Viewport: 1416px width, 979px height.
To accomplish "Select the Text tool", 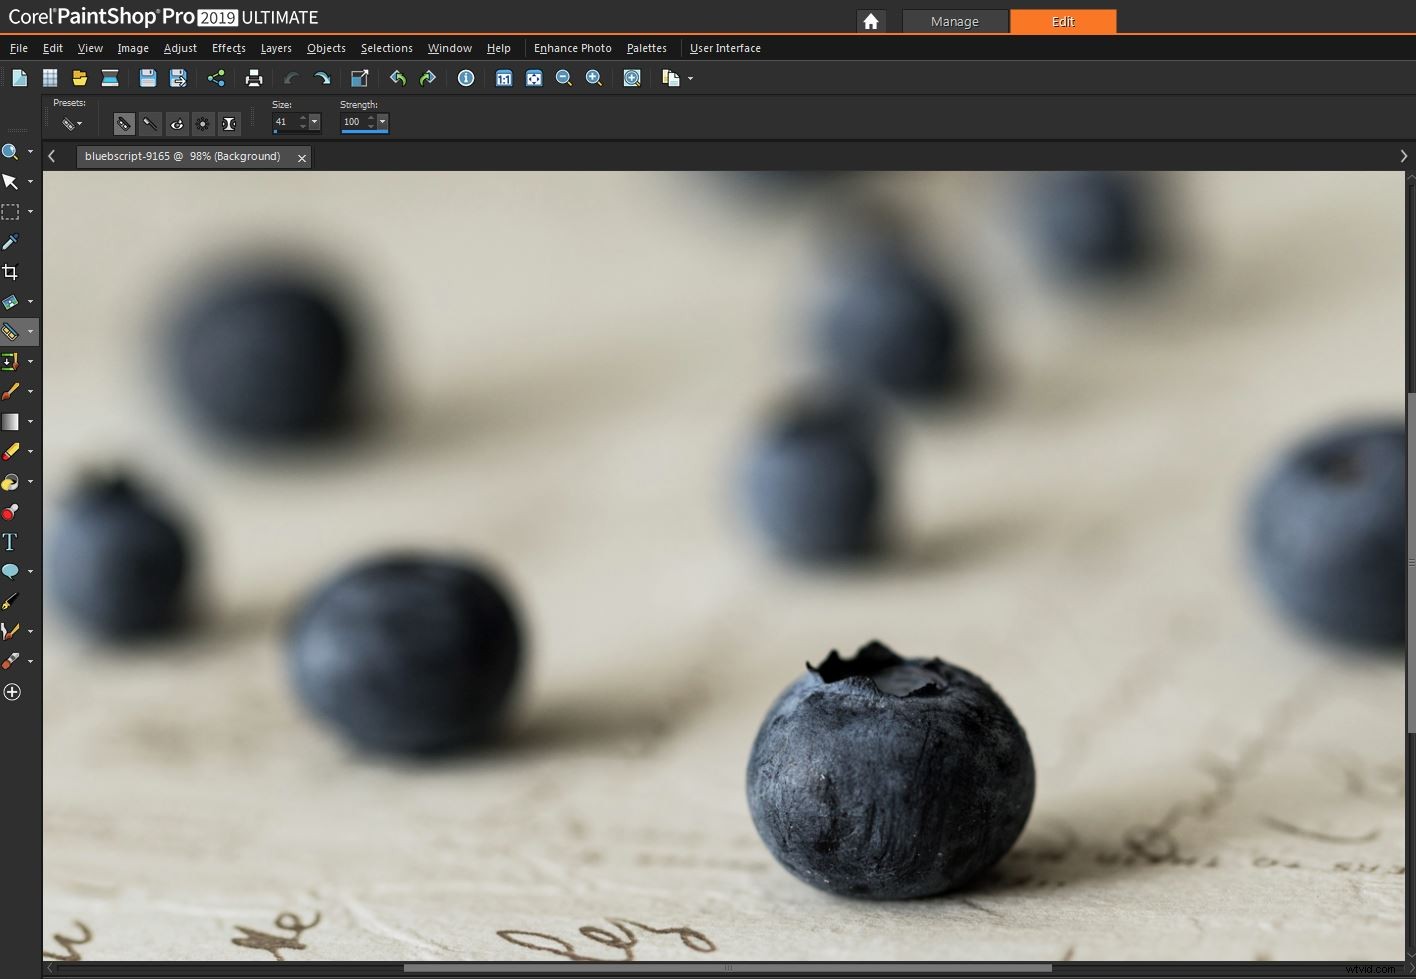I will click(x=11, y=541).
